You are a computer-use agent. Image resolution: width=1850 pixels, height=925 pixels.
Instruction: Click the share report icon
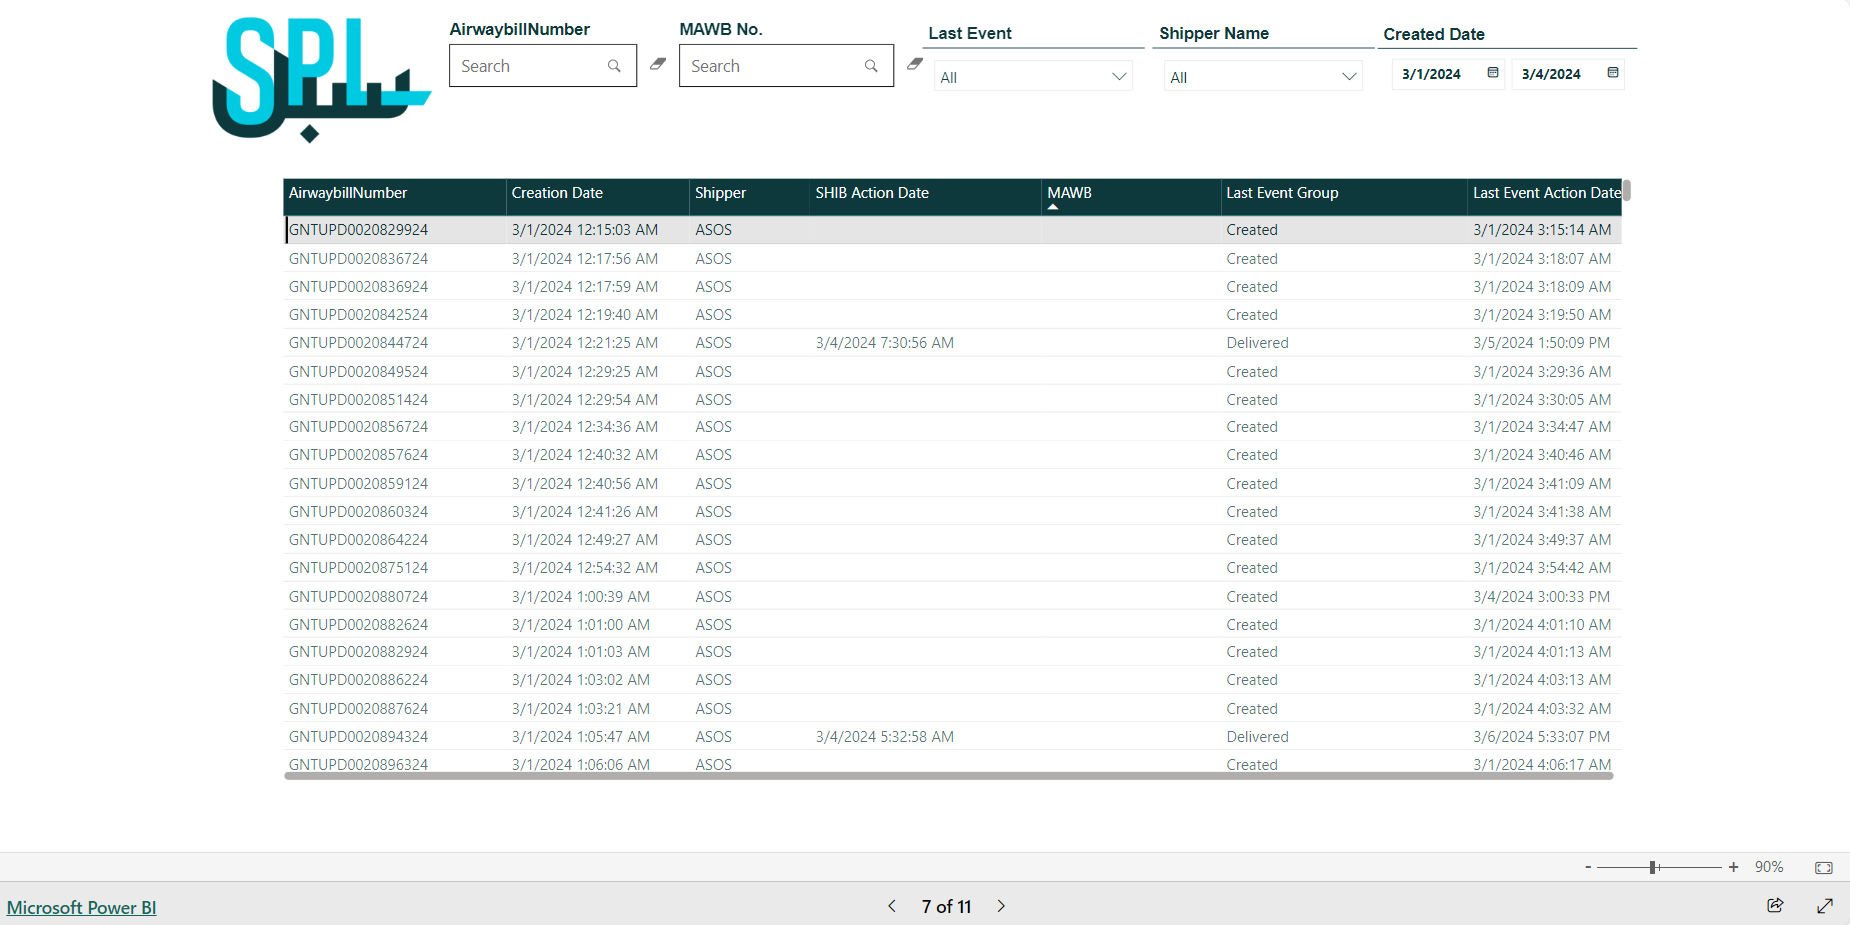pyautogui.click(x=1775, y=905)
